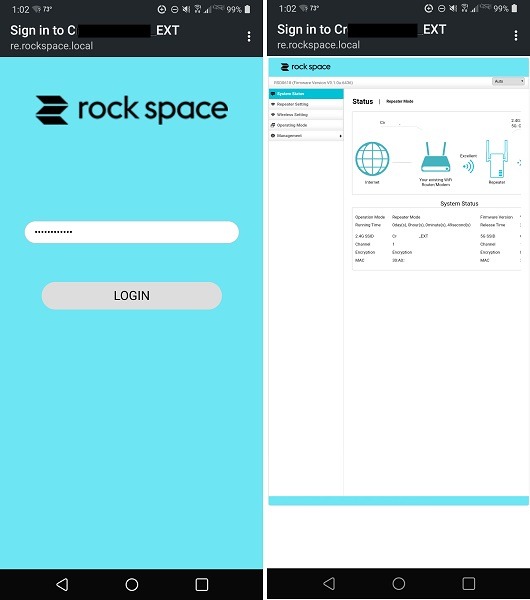The height and width of the screenshot is (600, 530).
Task: Click the System Status sidebar icon
Action: (x=273, y=94)
